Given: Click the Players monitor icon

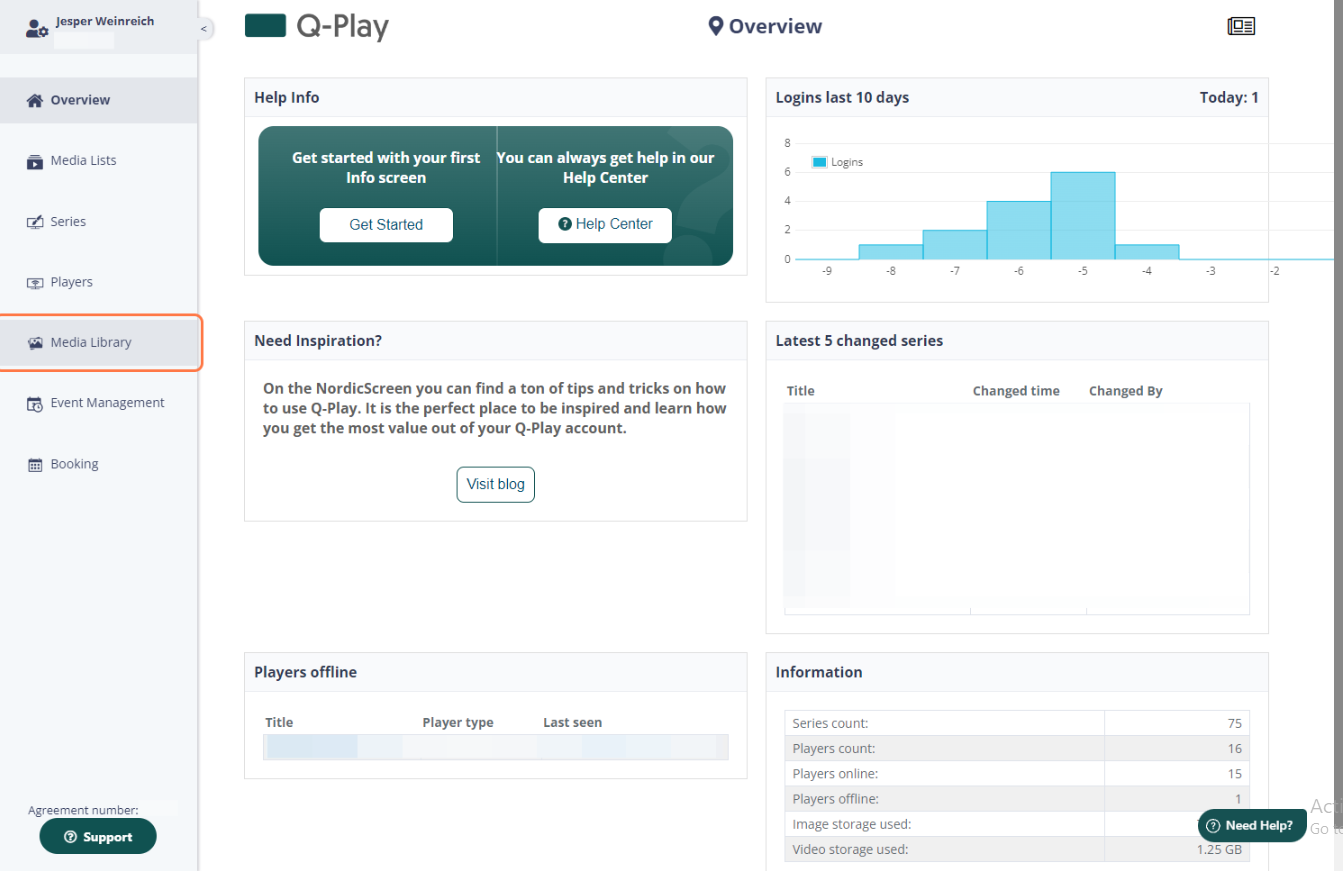Looking at the screenshot, I should pos(35,283).
